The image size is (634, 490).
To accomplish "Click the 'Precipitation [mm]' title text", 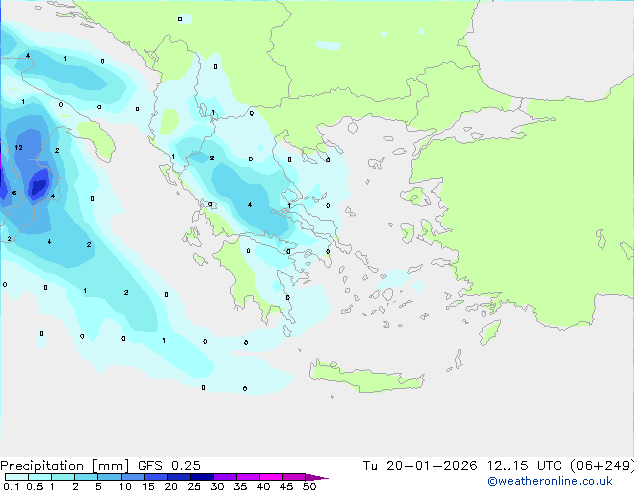I will point(65,466).
